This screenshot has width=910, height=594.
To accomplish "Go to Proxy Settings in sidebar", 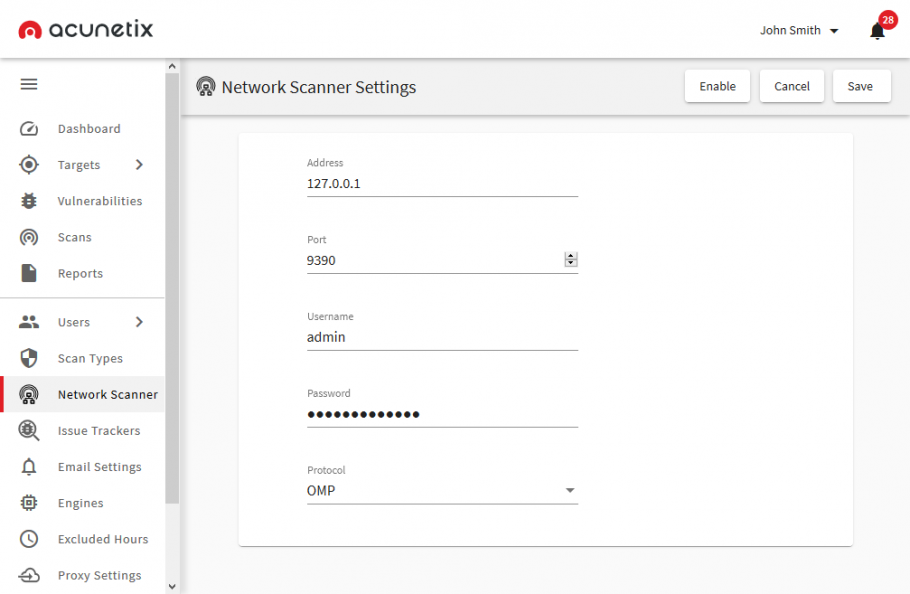I will (99, 575).
